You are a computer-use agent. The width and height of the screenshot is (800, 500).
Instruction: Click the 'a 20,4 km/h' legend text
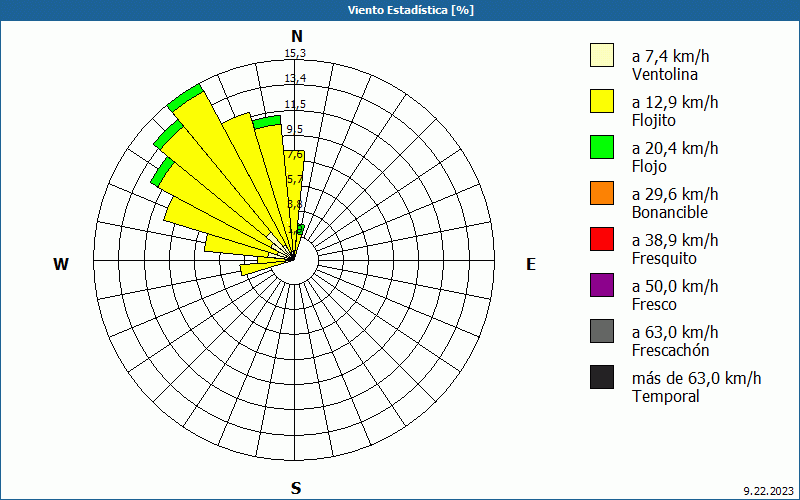click(675, 148)
